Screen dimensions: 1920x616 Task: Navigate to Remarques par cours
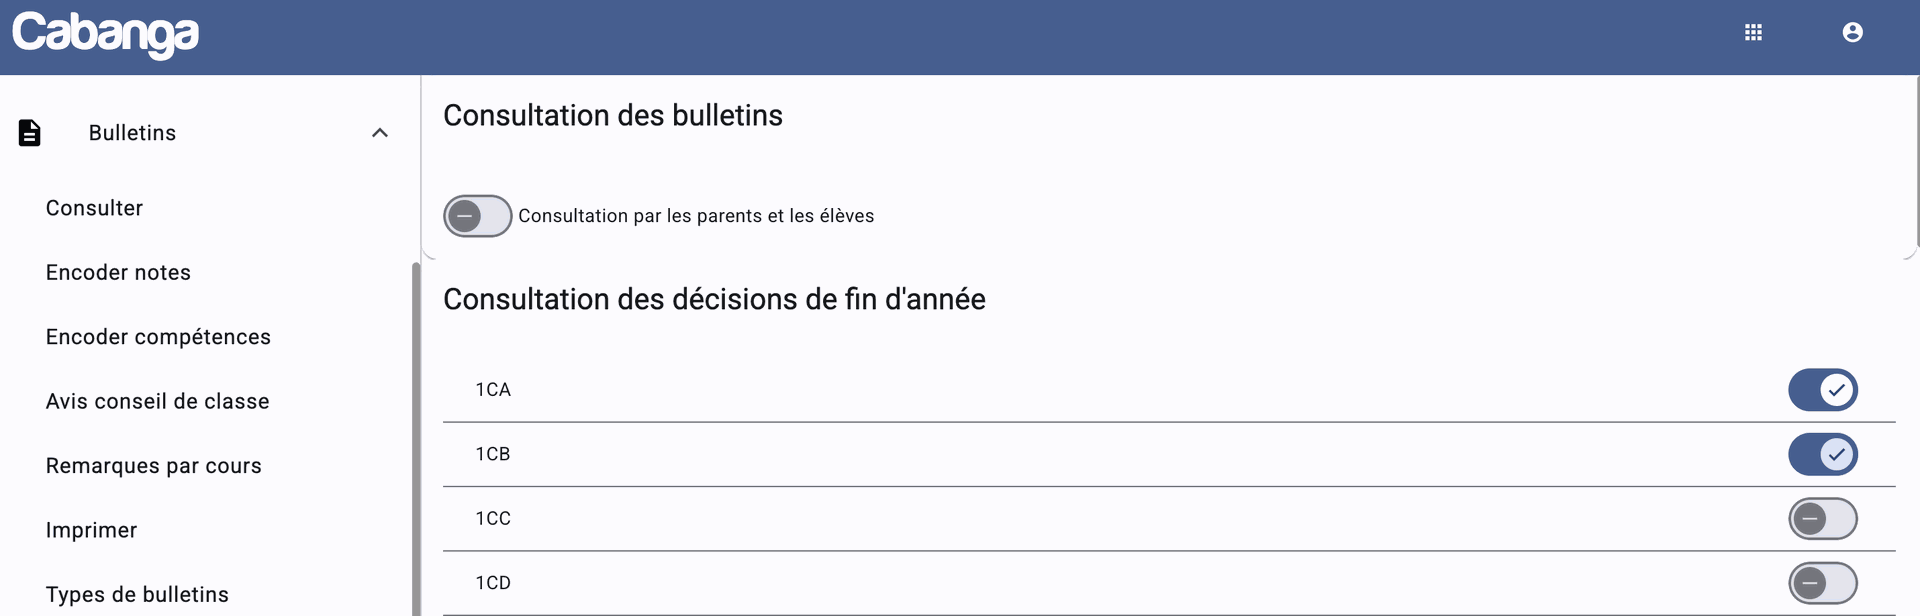click(153, 466)
